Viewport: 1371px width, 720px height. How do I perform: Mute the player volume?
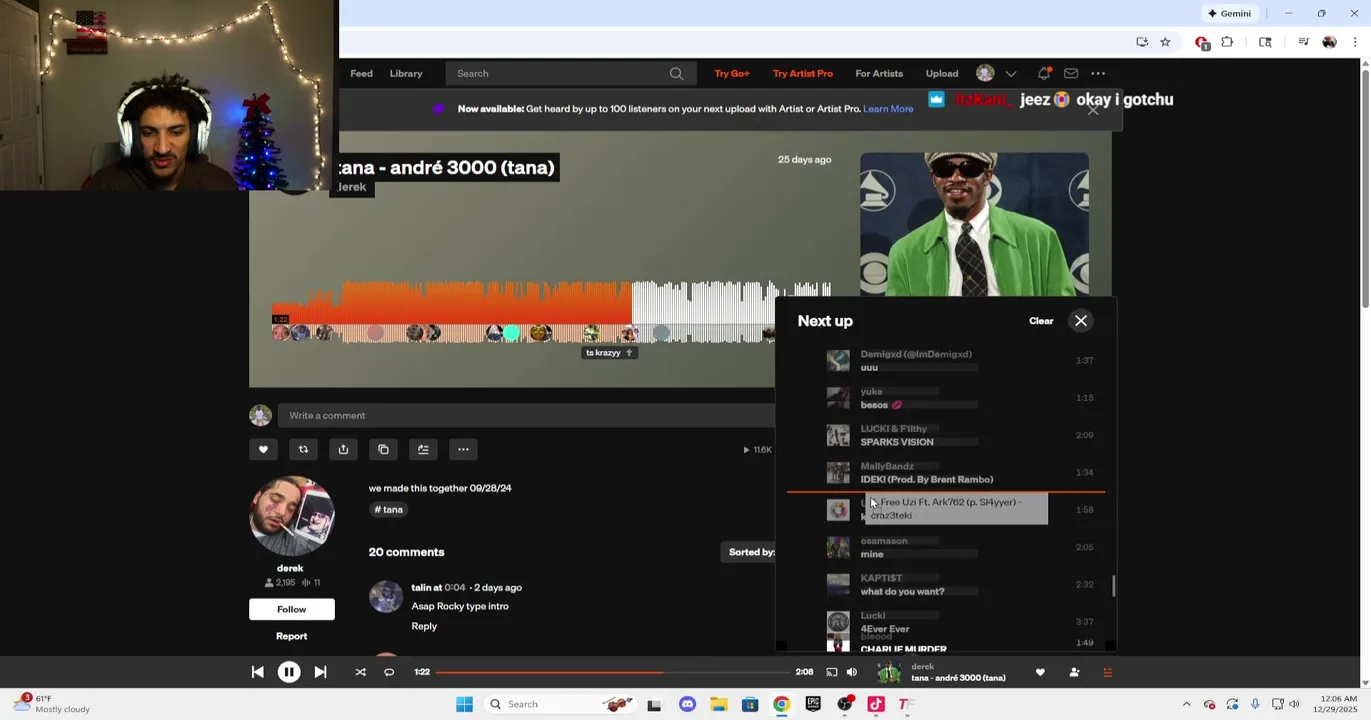[x=852, y=672]
